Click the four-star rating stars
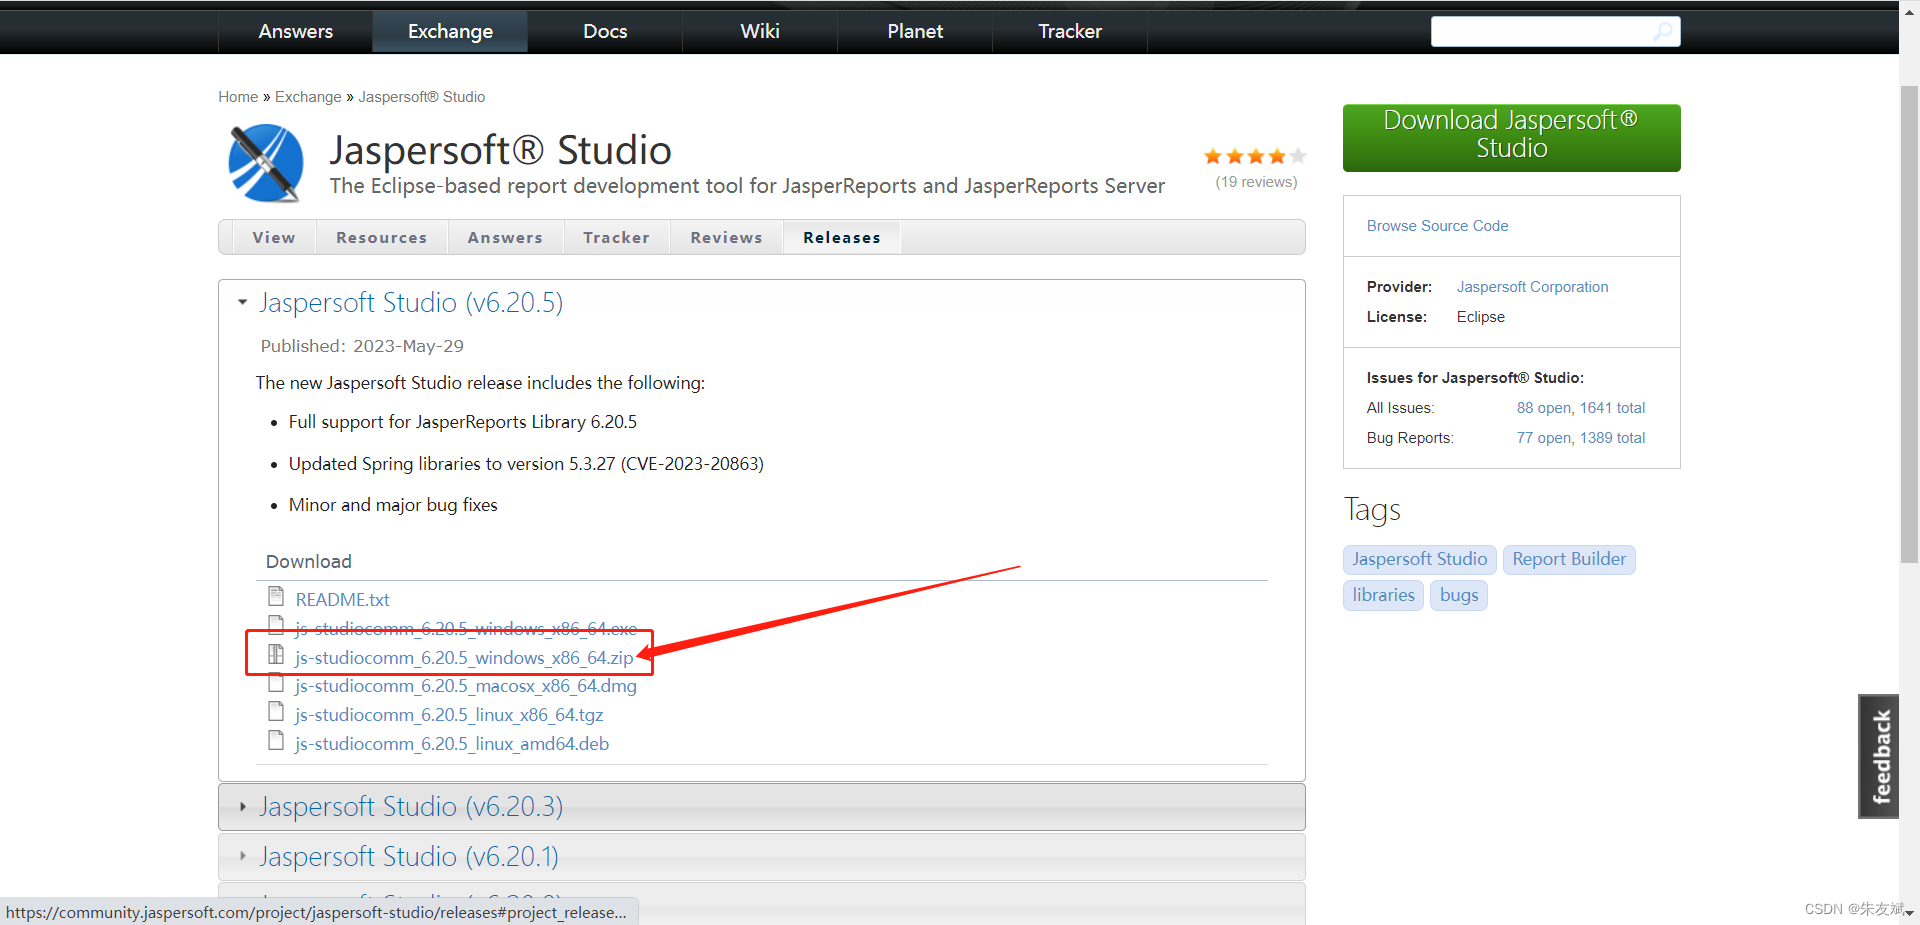Viewport: 1920px width, 925px height. [x=1255, y=156]
